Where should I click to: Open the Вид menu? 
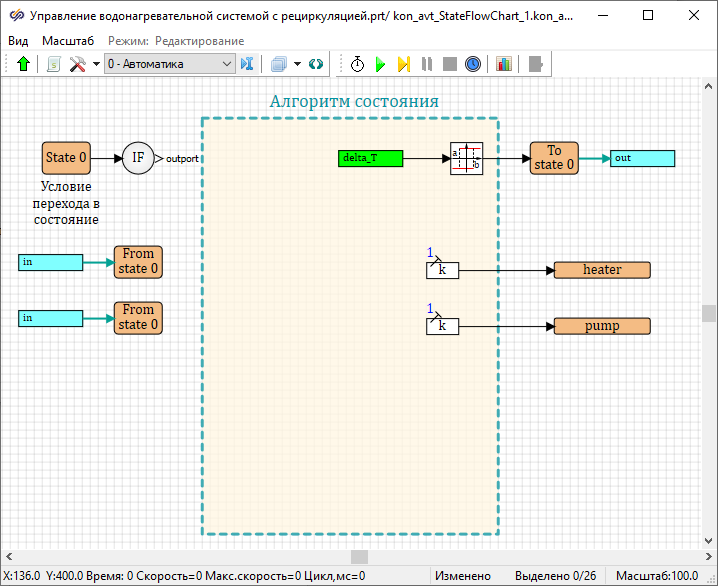tap(18, 40)
